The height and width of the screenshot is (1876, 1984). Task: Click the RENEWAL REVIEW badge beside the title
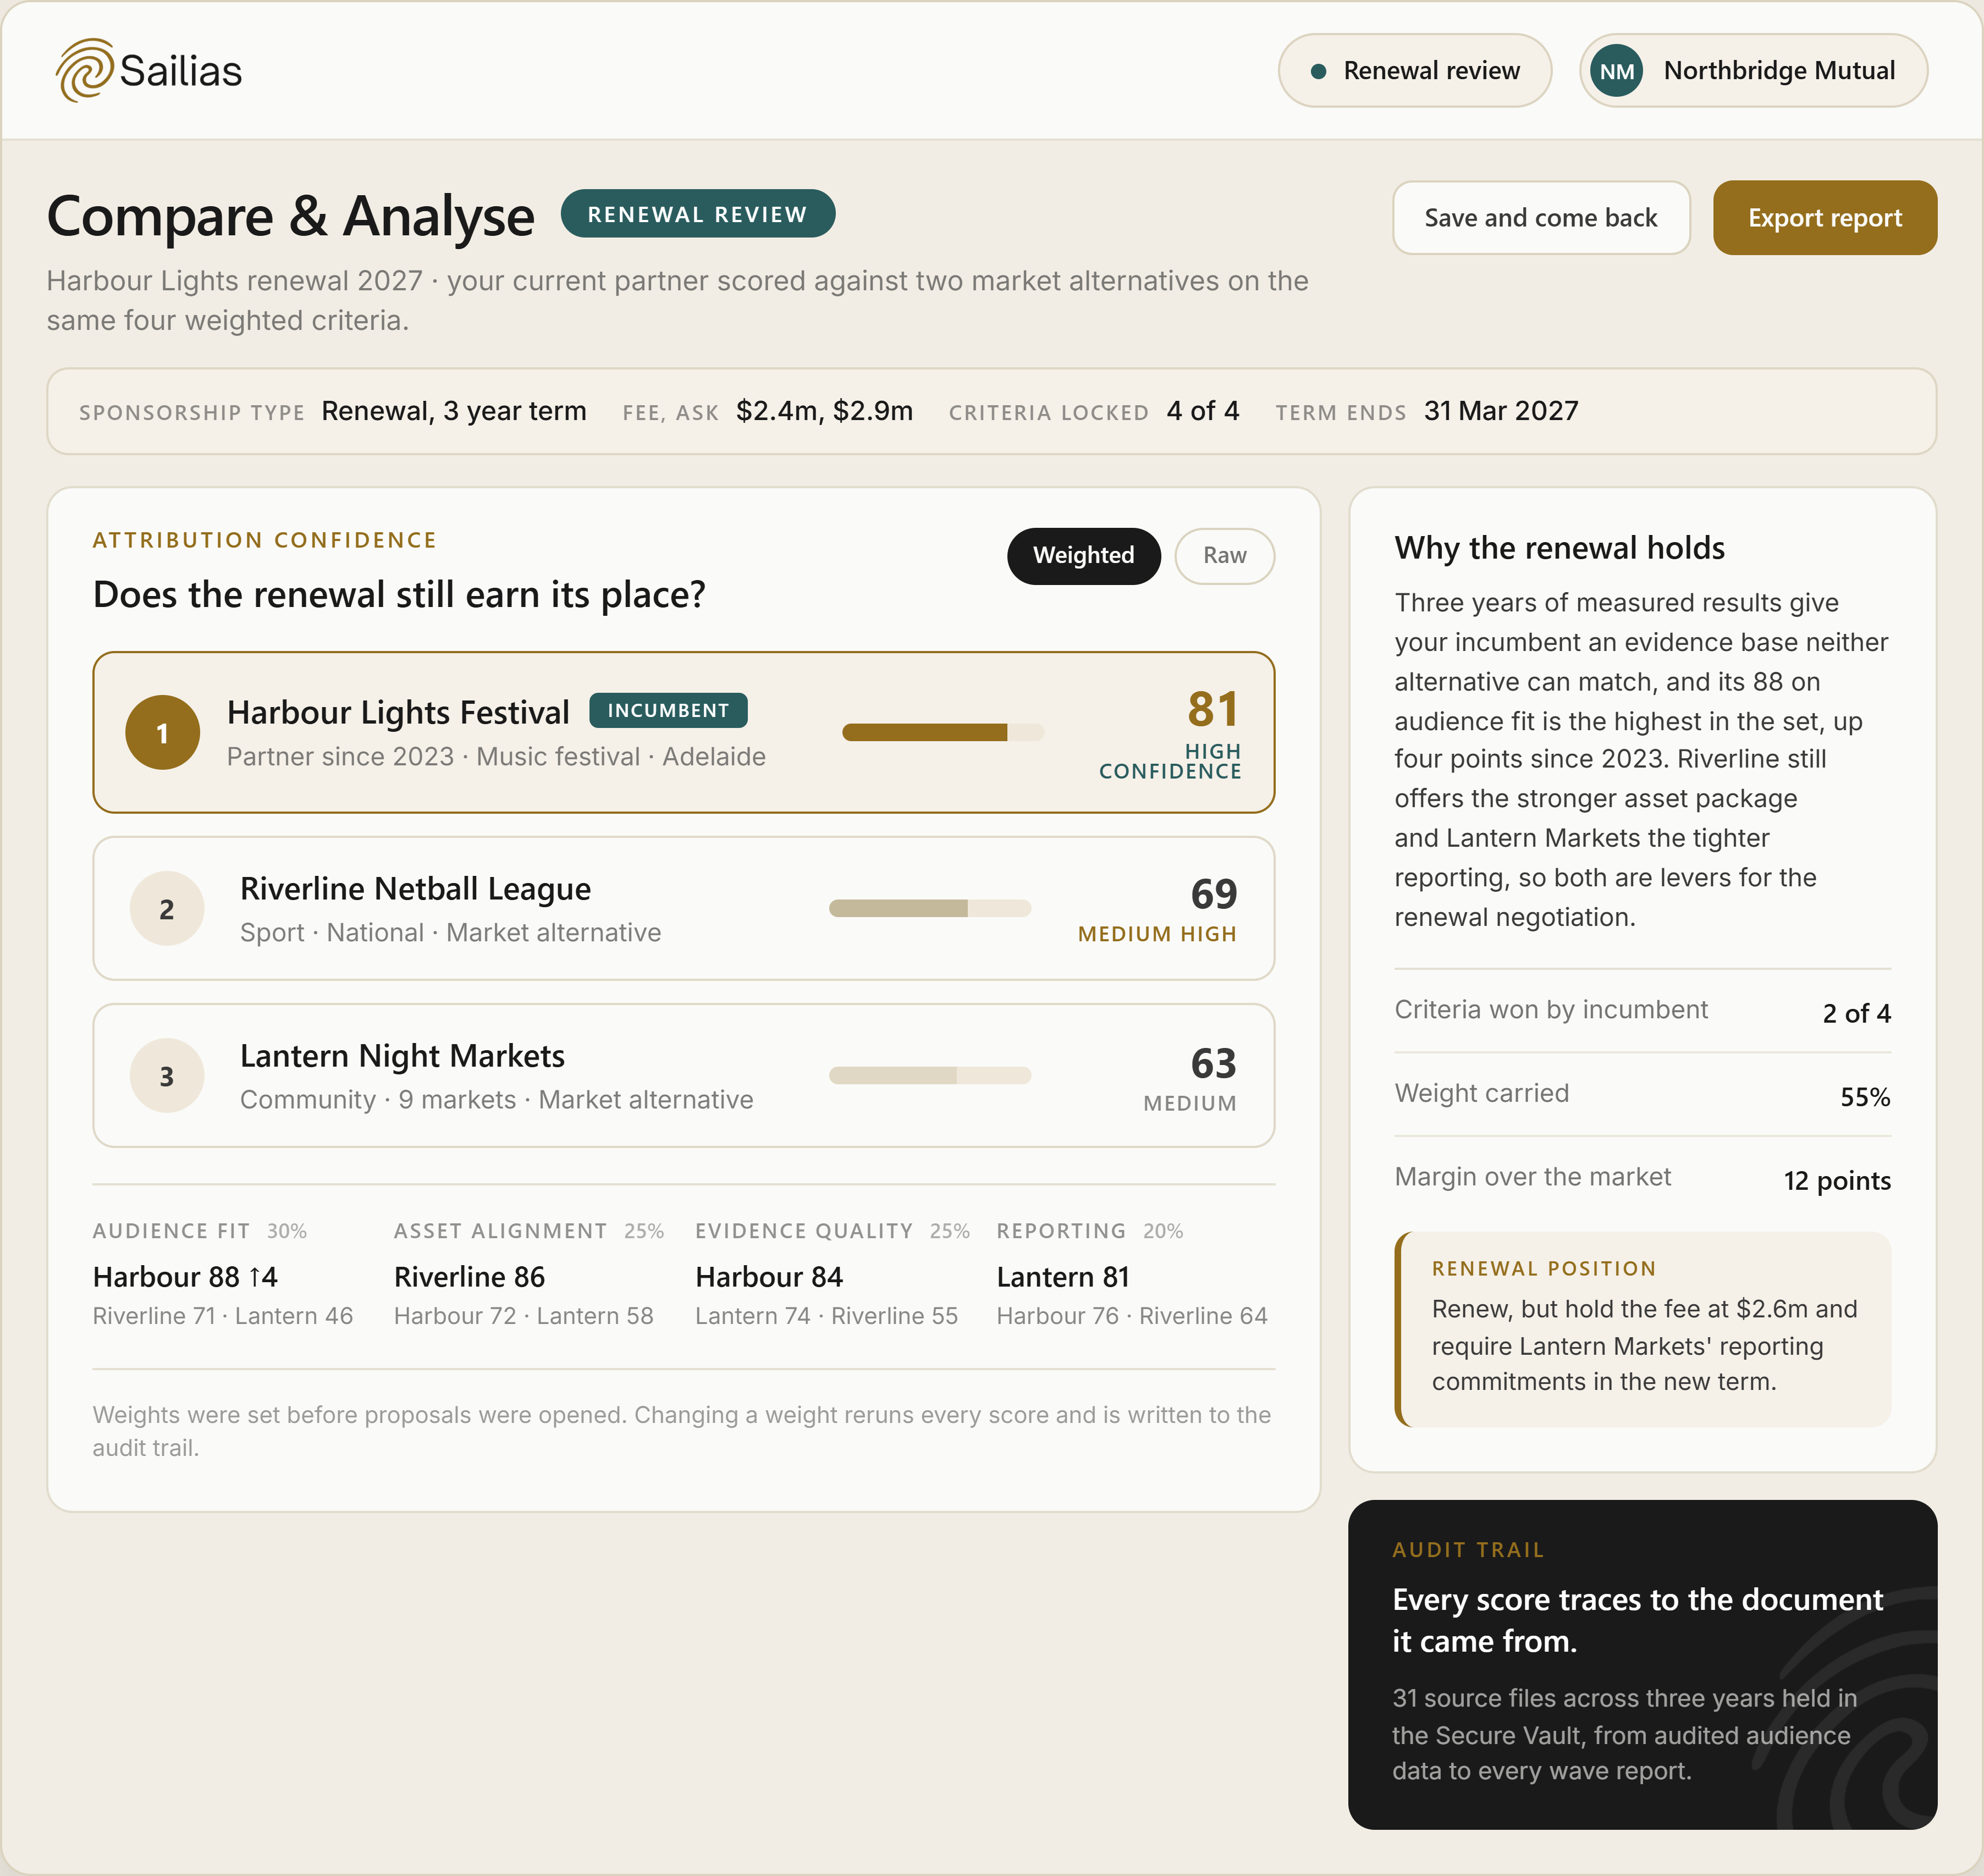tap(697, 214)
